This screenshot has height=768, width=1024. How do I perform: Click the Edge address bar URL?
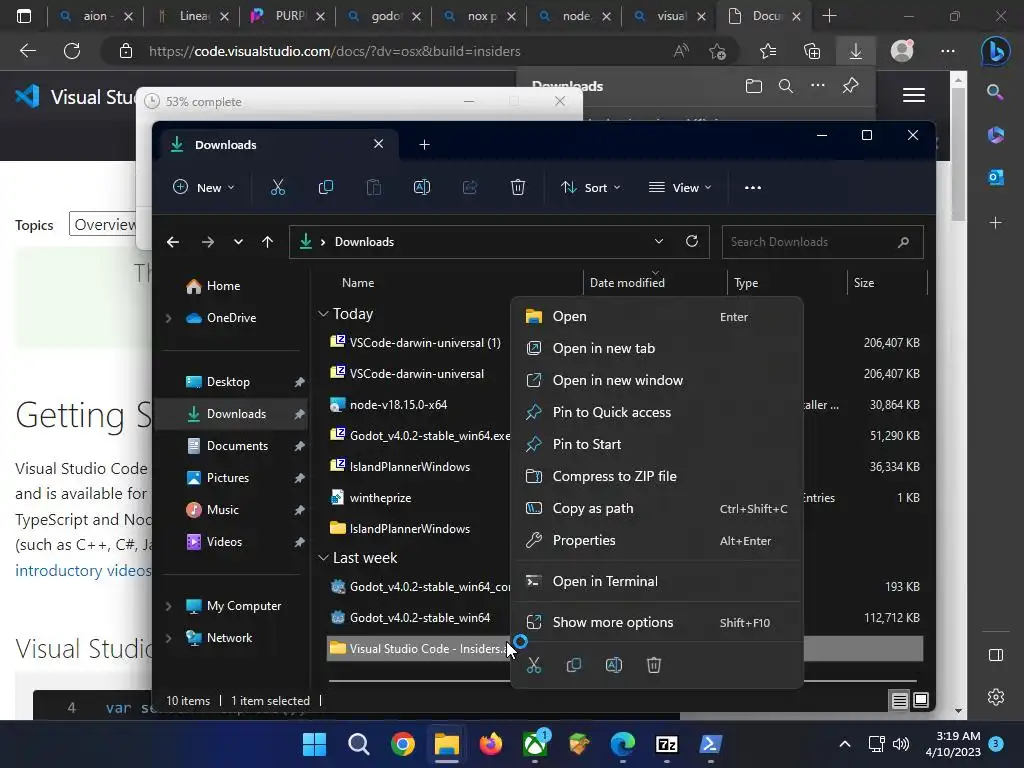click(x=334, y=51)
